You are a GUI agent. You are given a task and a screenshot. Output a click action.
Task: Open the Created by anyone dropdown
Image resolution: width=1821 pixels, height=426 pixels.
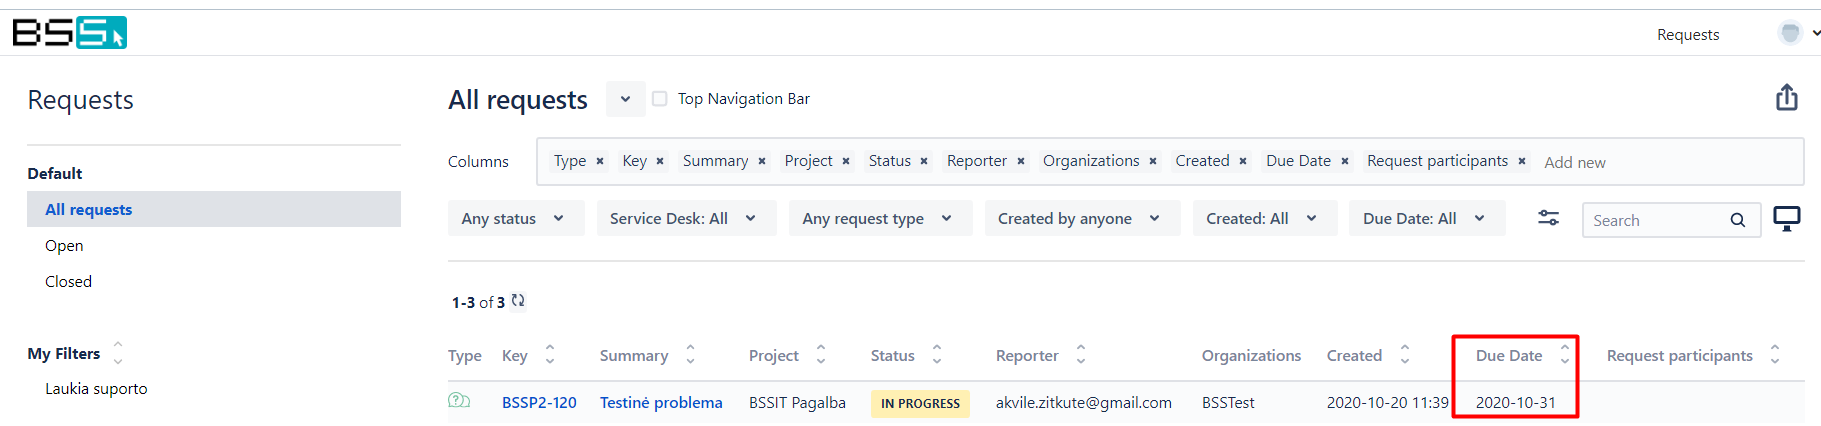[1079, 218]
